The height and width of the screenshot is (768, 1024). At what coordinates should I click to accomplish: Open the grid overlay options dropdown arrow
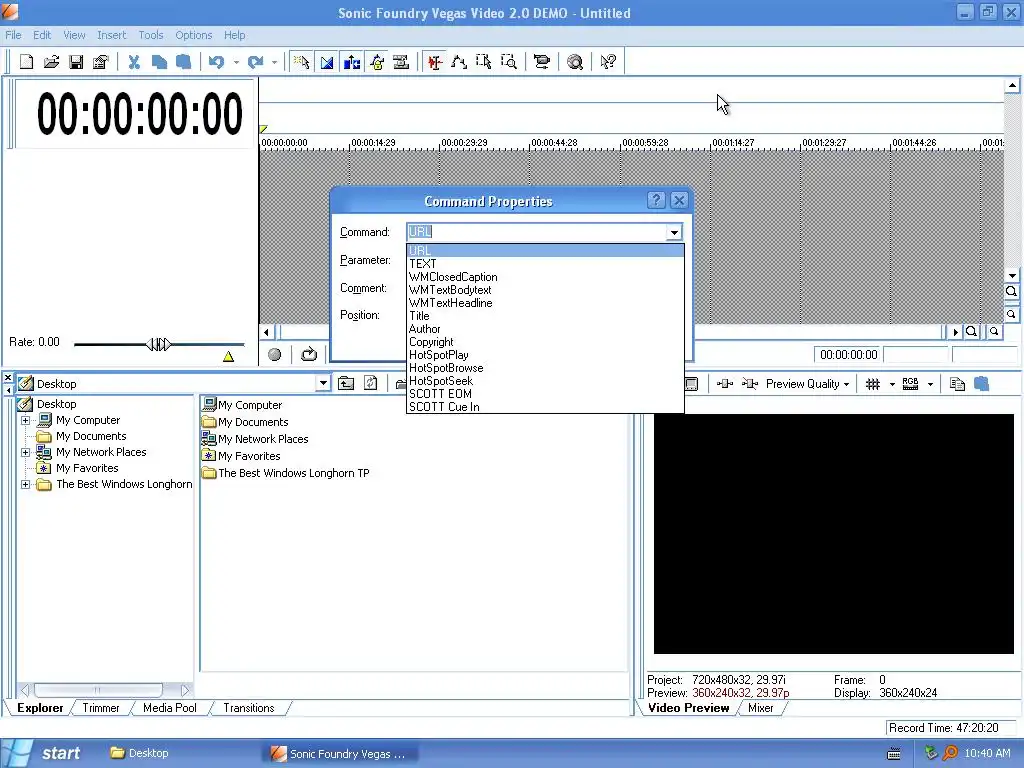coord(892,384)
